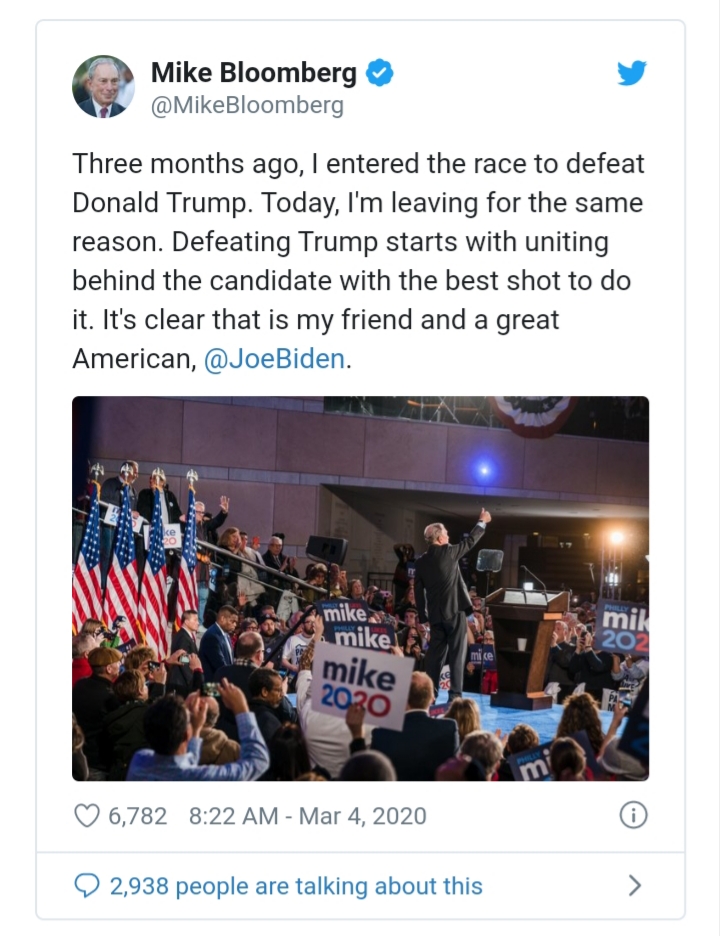The image size is (720, 936).
Task: Click the Mike Bloomberg display name
Action: tap(253, 73)
